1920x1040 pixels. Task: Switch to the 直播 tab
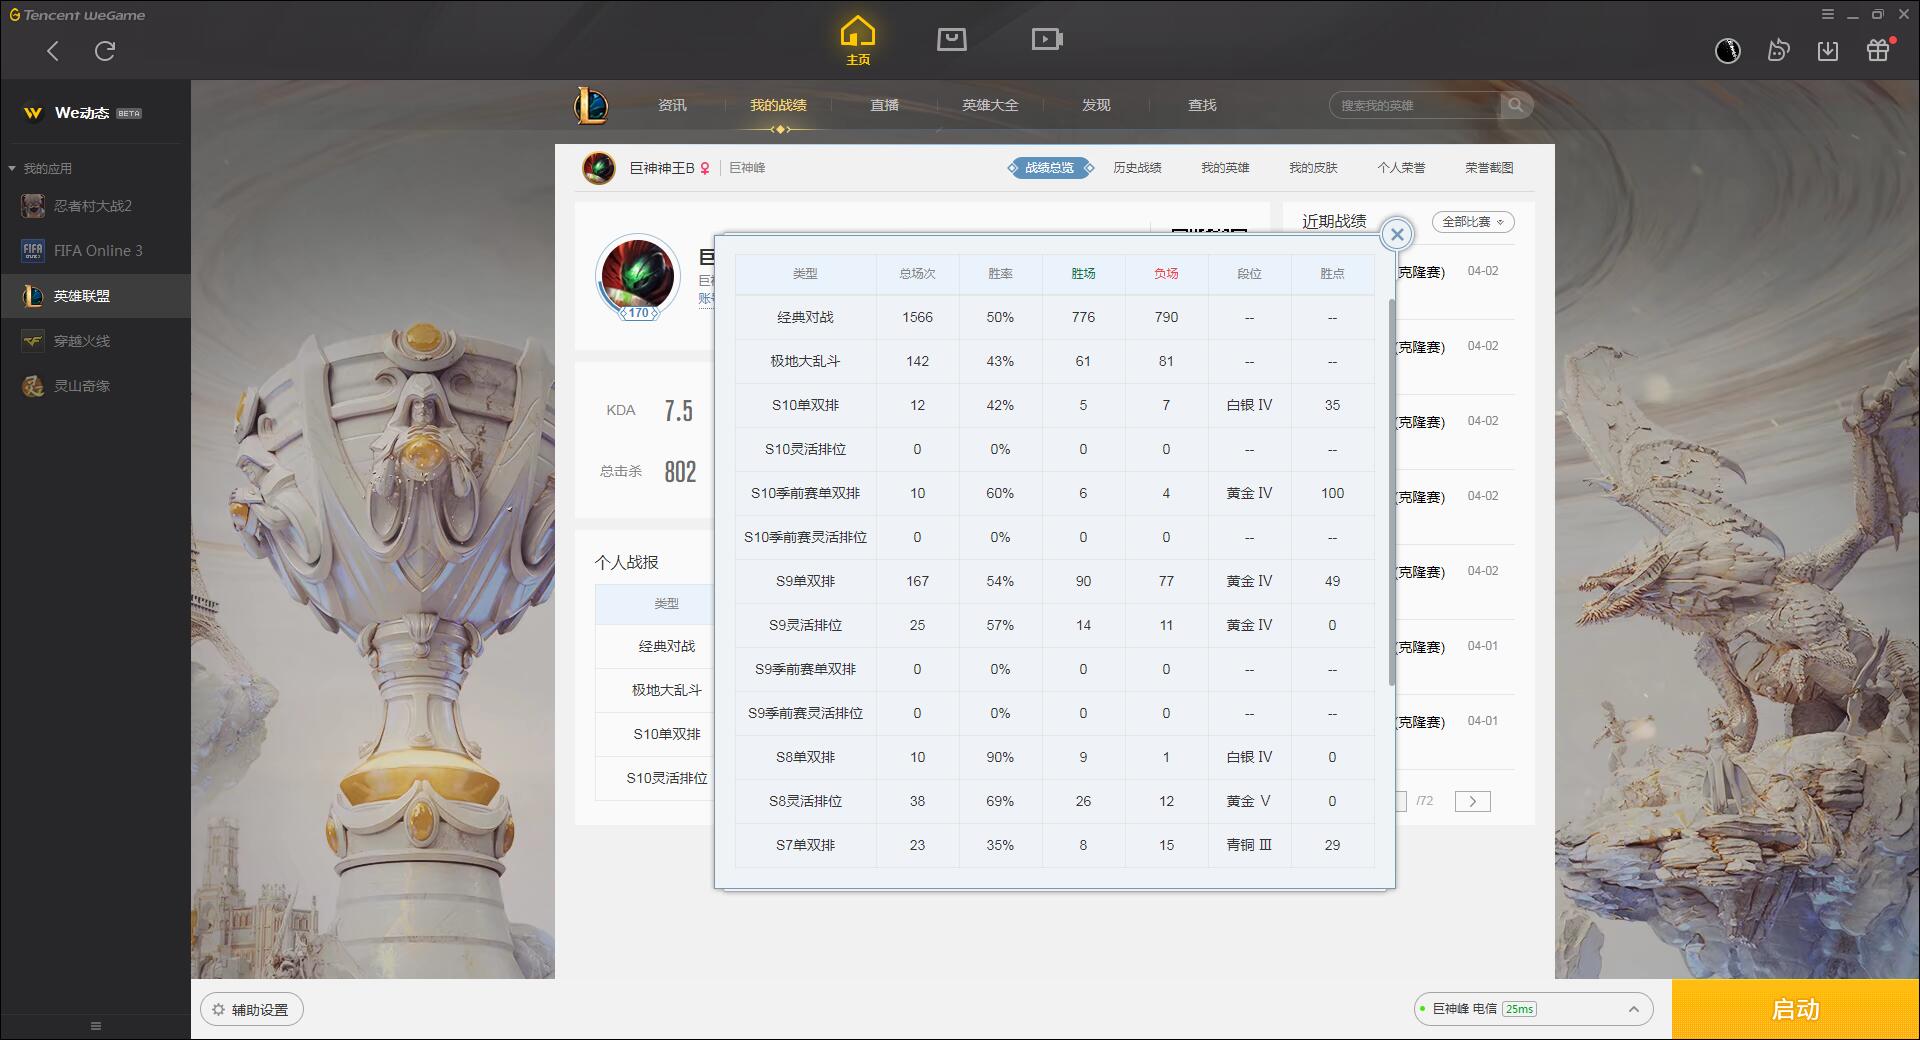point(884,105)
